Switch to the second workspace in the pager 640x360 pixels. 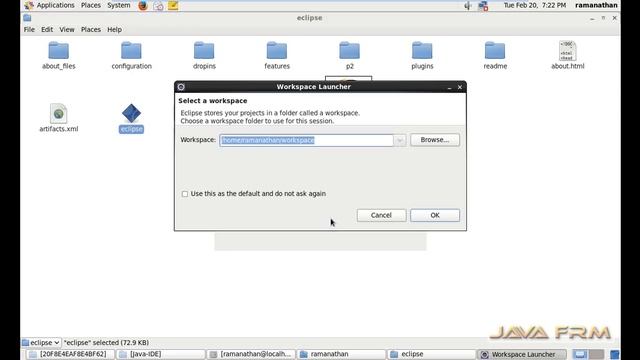point(596,354)
